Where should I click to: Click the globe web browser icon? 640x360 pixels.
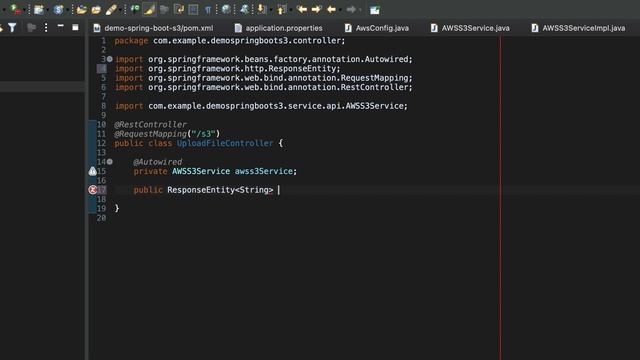point(226,9)
